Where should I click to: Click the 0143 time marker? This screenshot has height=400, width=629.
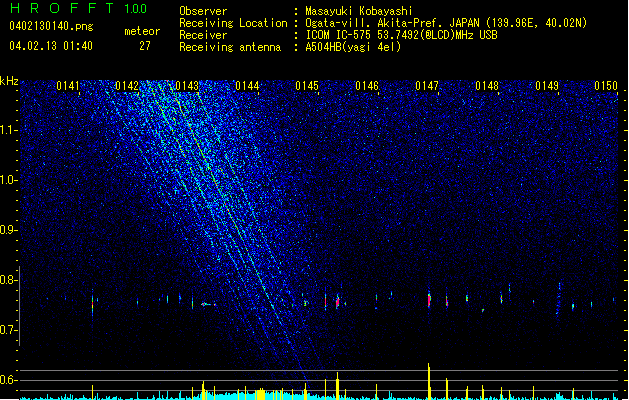pyautogui.click(x=187, y=86)
